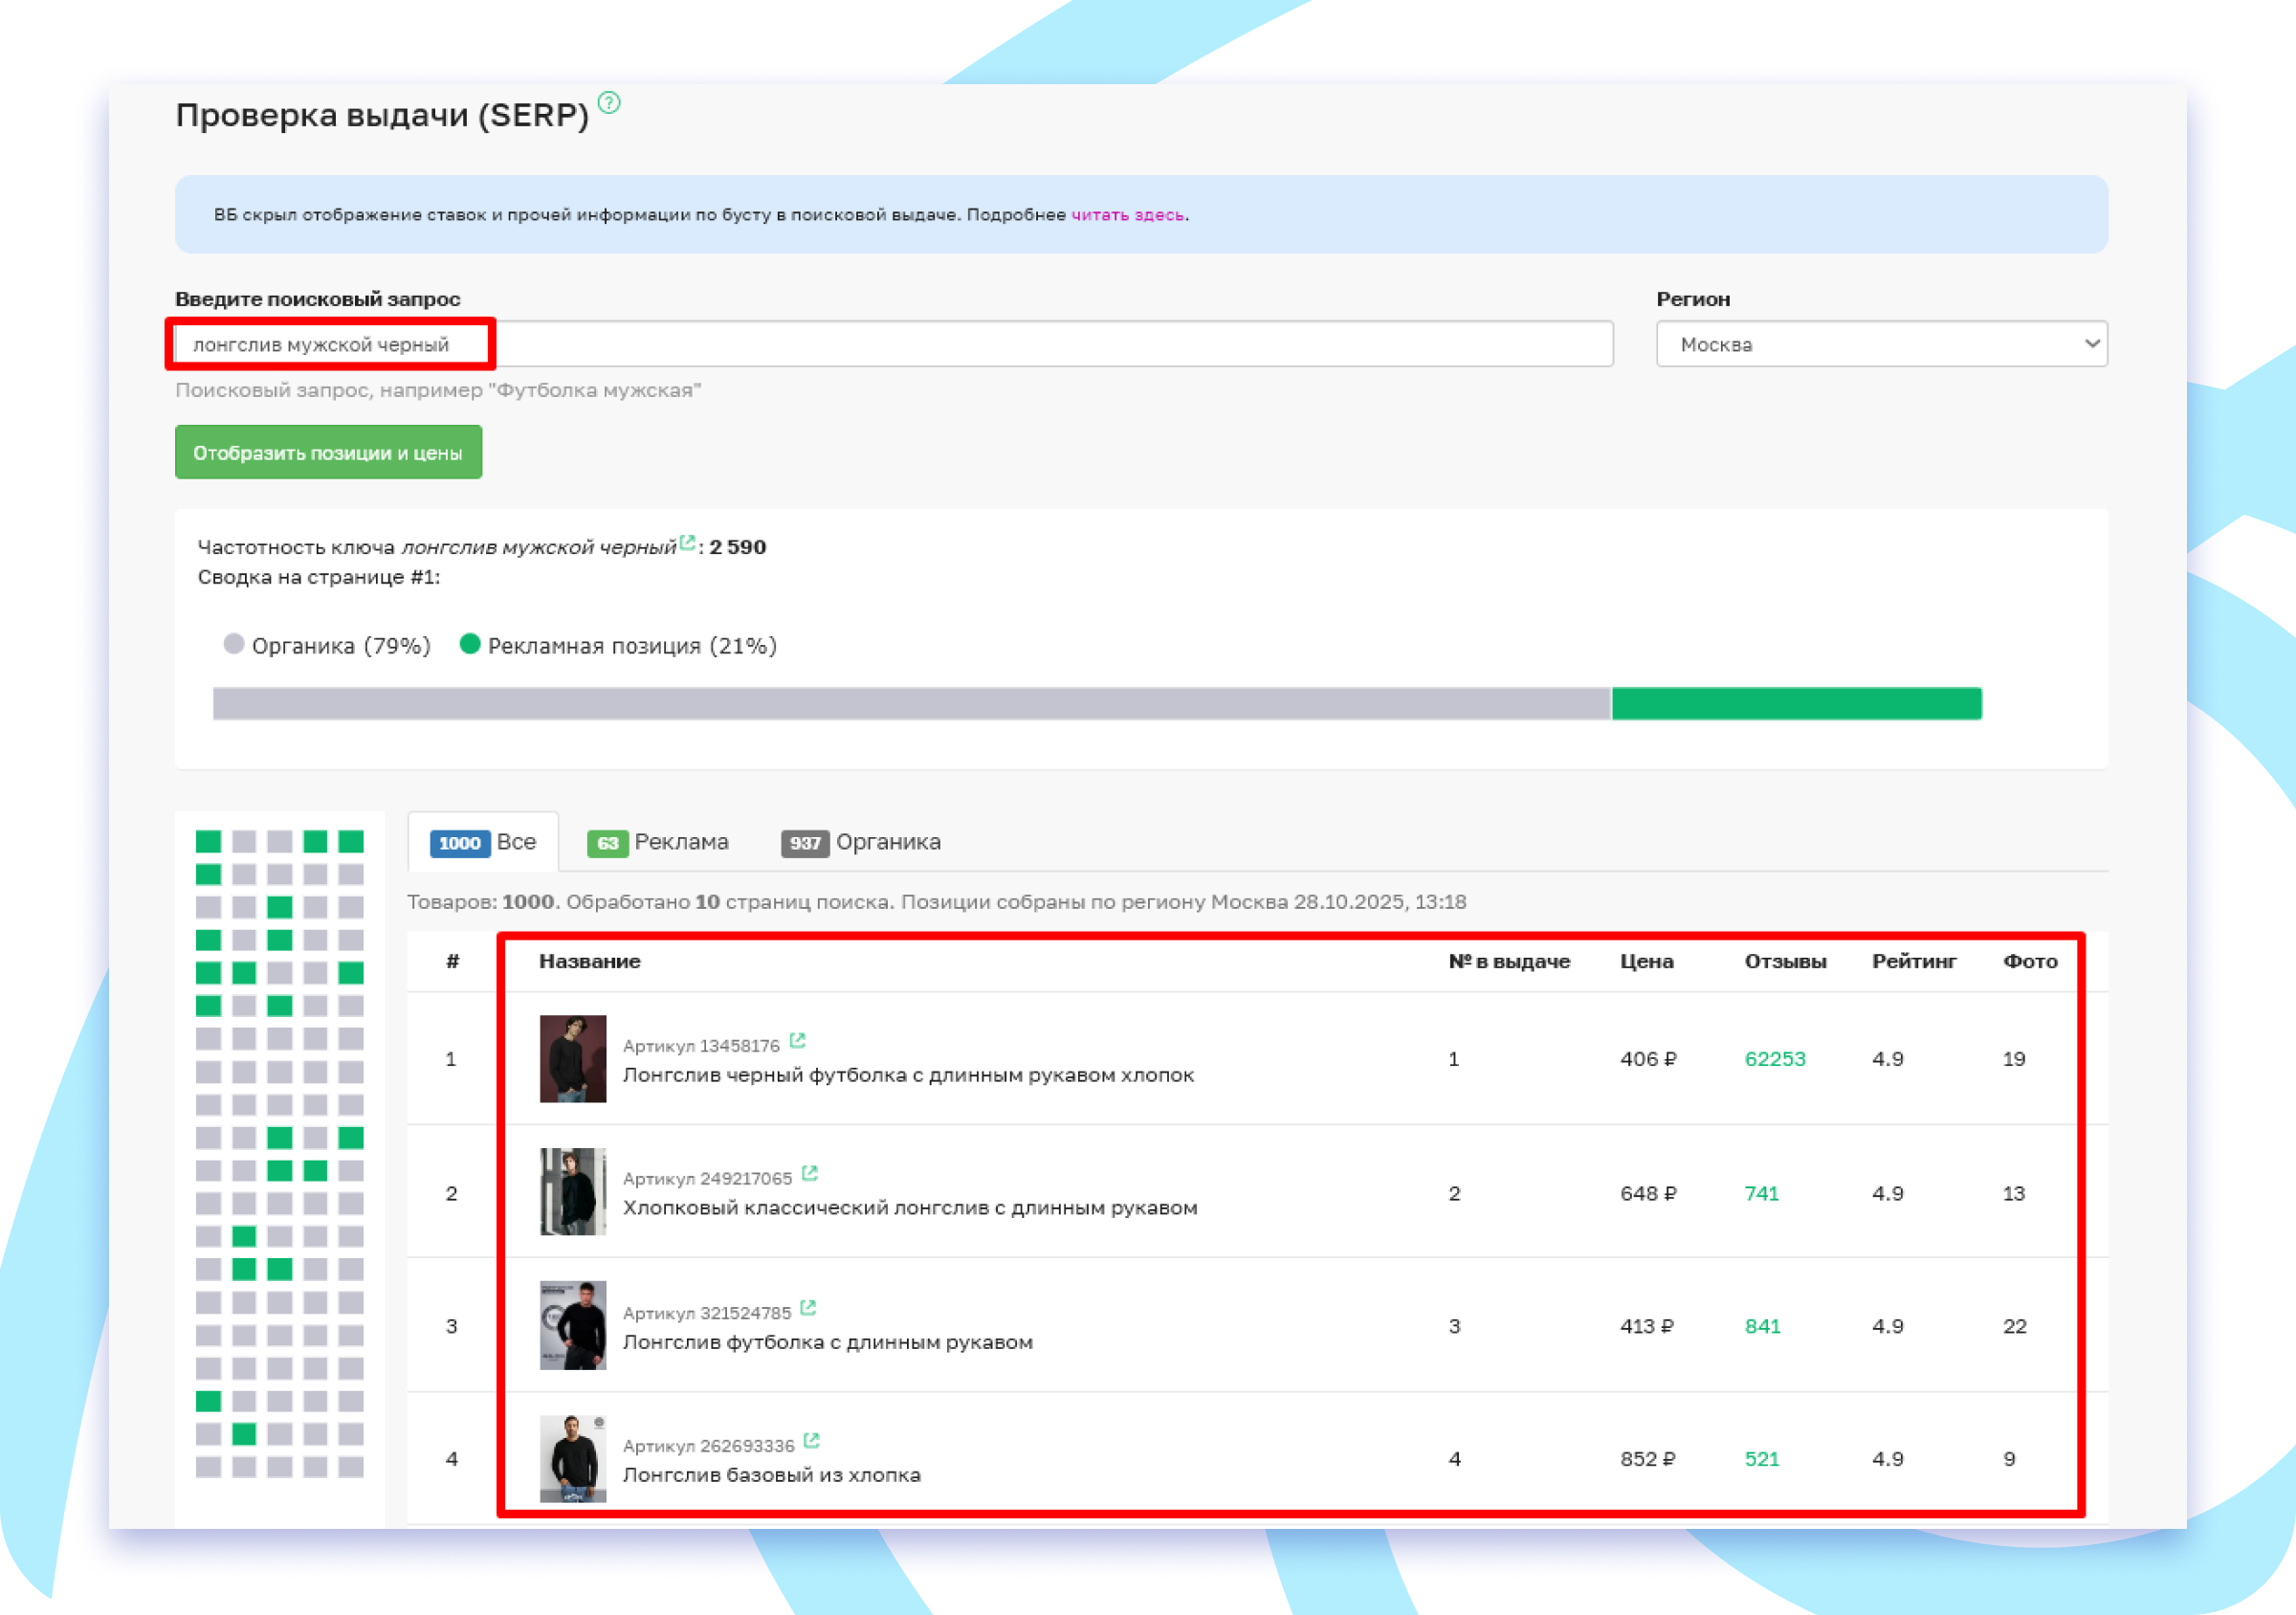Image resolution: width=2296 pixels, height=1615 pixels.
Task: Open reviews link 62253 for first product
Action: click(1776, 1058)
